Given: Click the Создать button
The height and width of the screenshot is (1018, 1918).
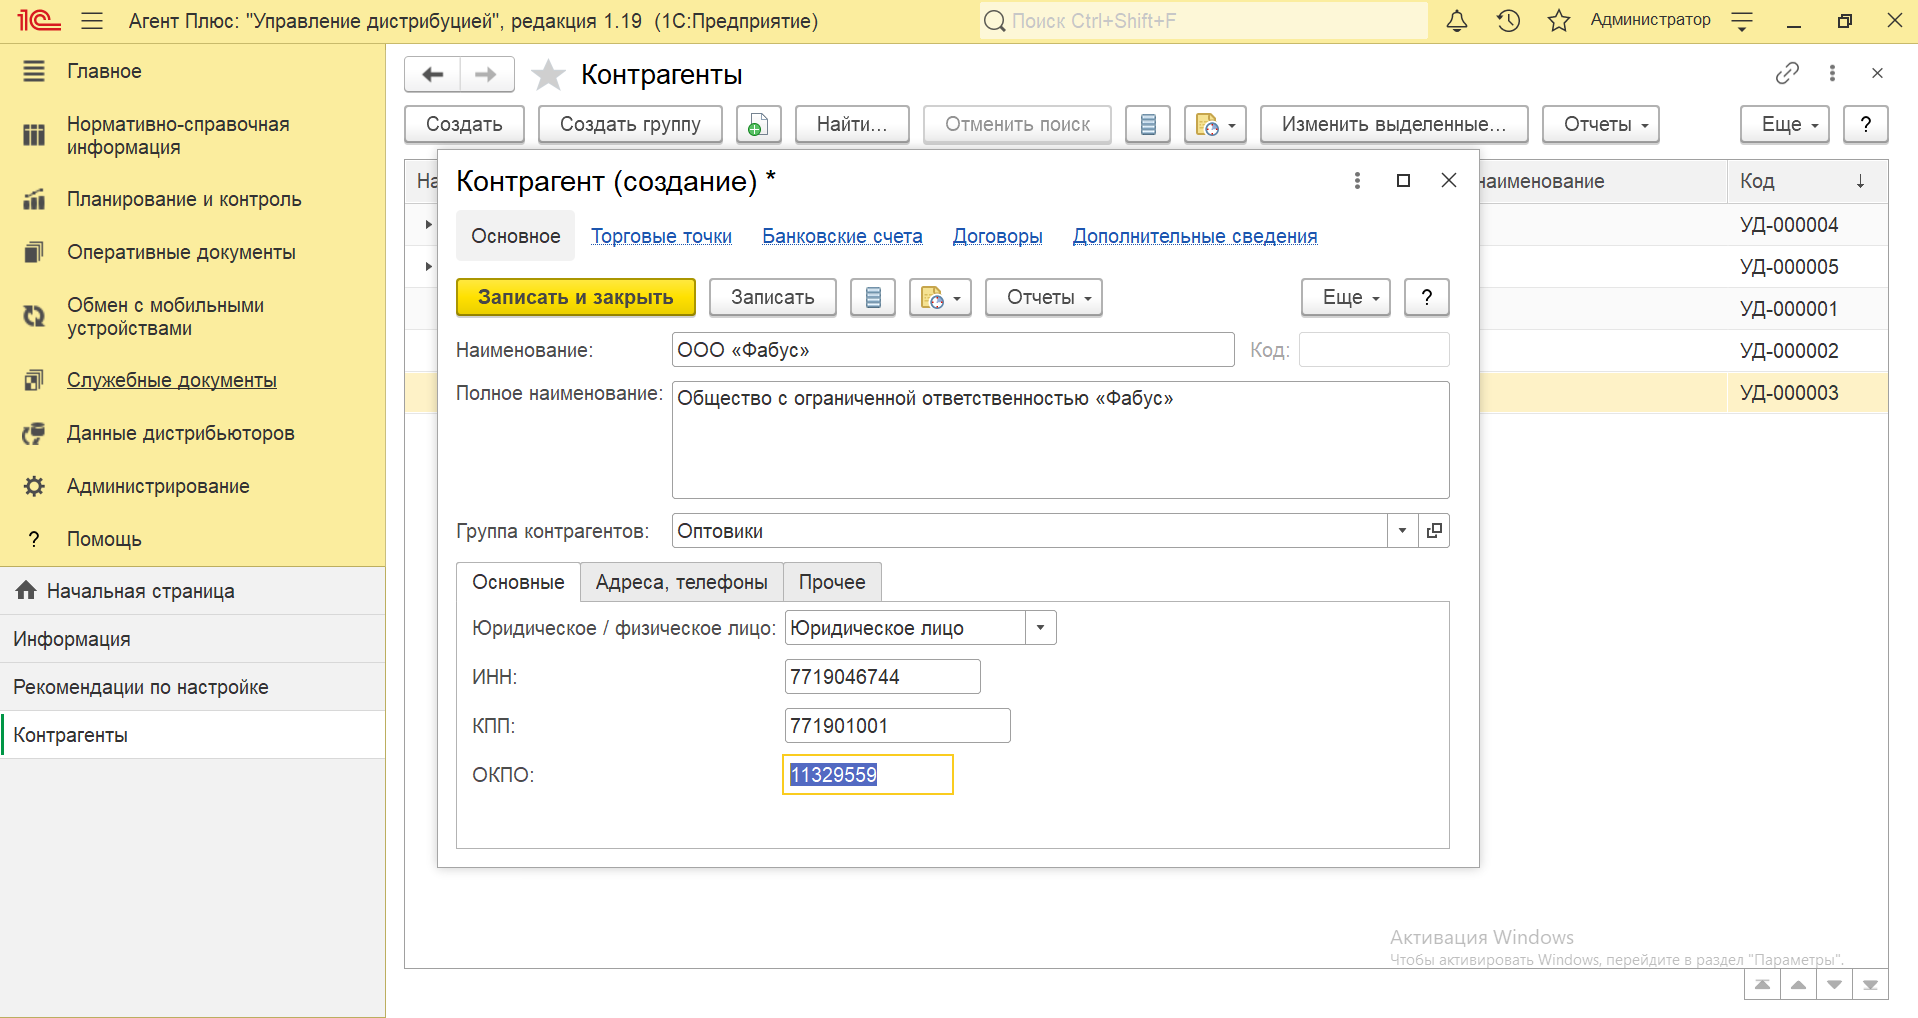Looking at the screenshot, I should (x=464, y=125).
